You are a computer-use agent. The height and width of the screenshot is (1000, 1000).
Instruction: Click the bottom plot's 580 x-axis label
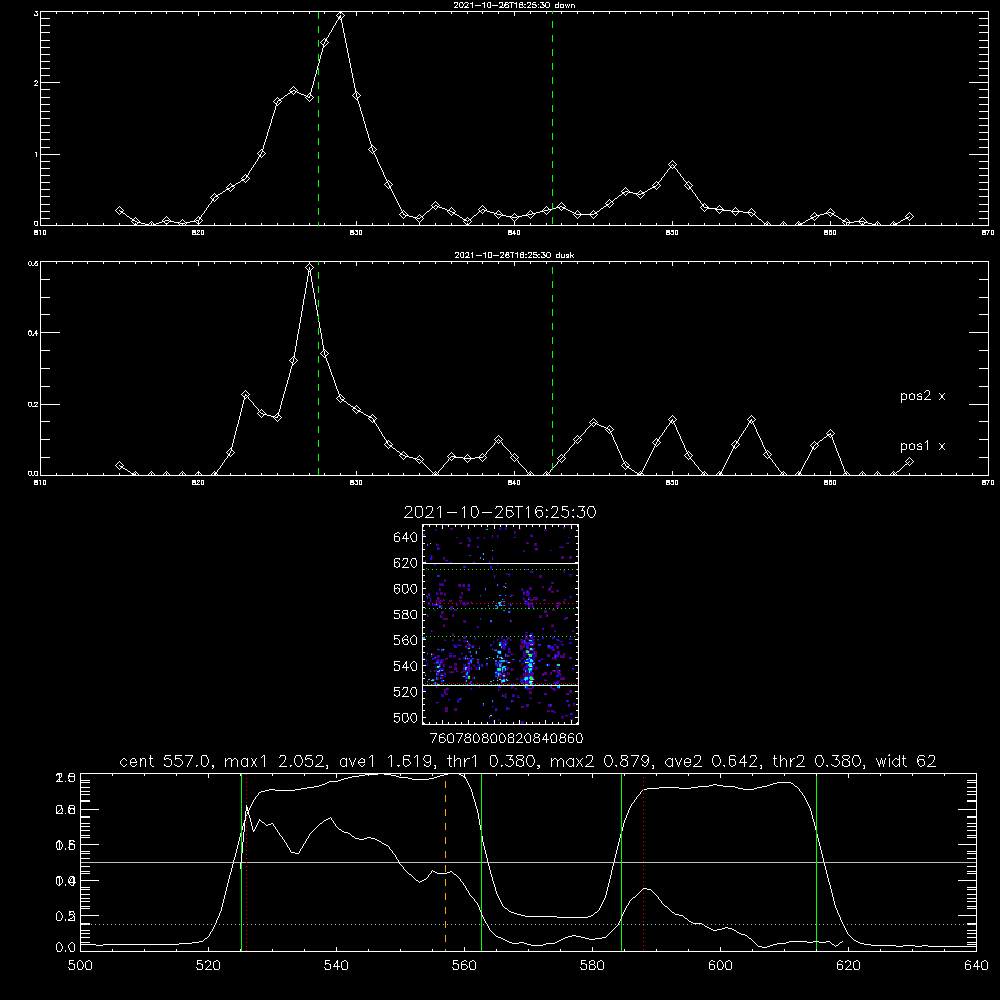(592, 965)
